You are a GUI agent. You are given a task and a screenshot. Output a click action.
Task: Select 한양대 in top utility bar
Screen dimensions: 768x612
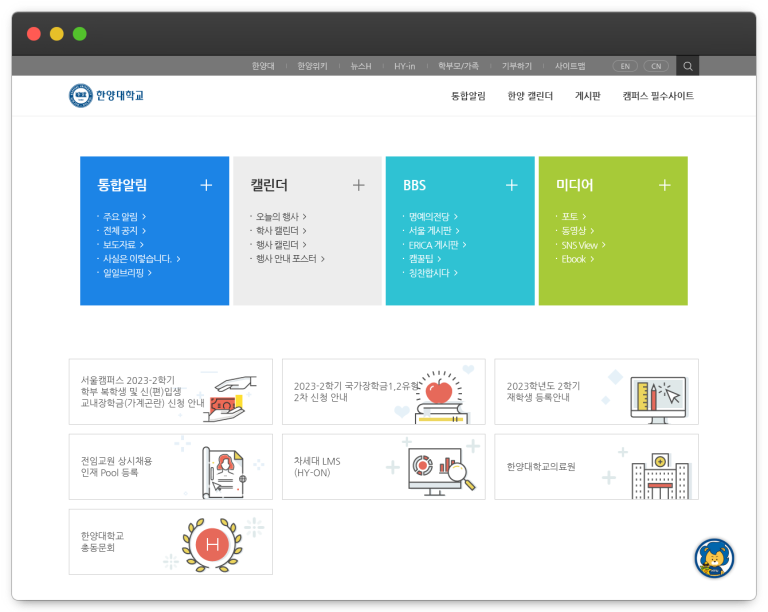pos(263,66)
